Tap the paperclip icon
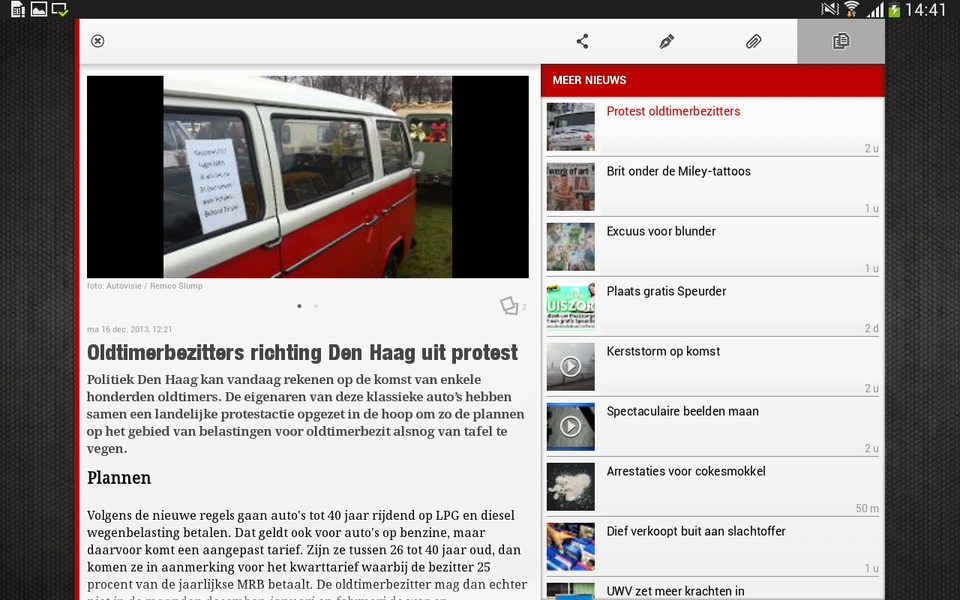Image resolution: width=960 pixels, height=600 pixels. 754,41
